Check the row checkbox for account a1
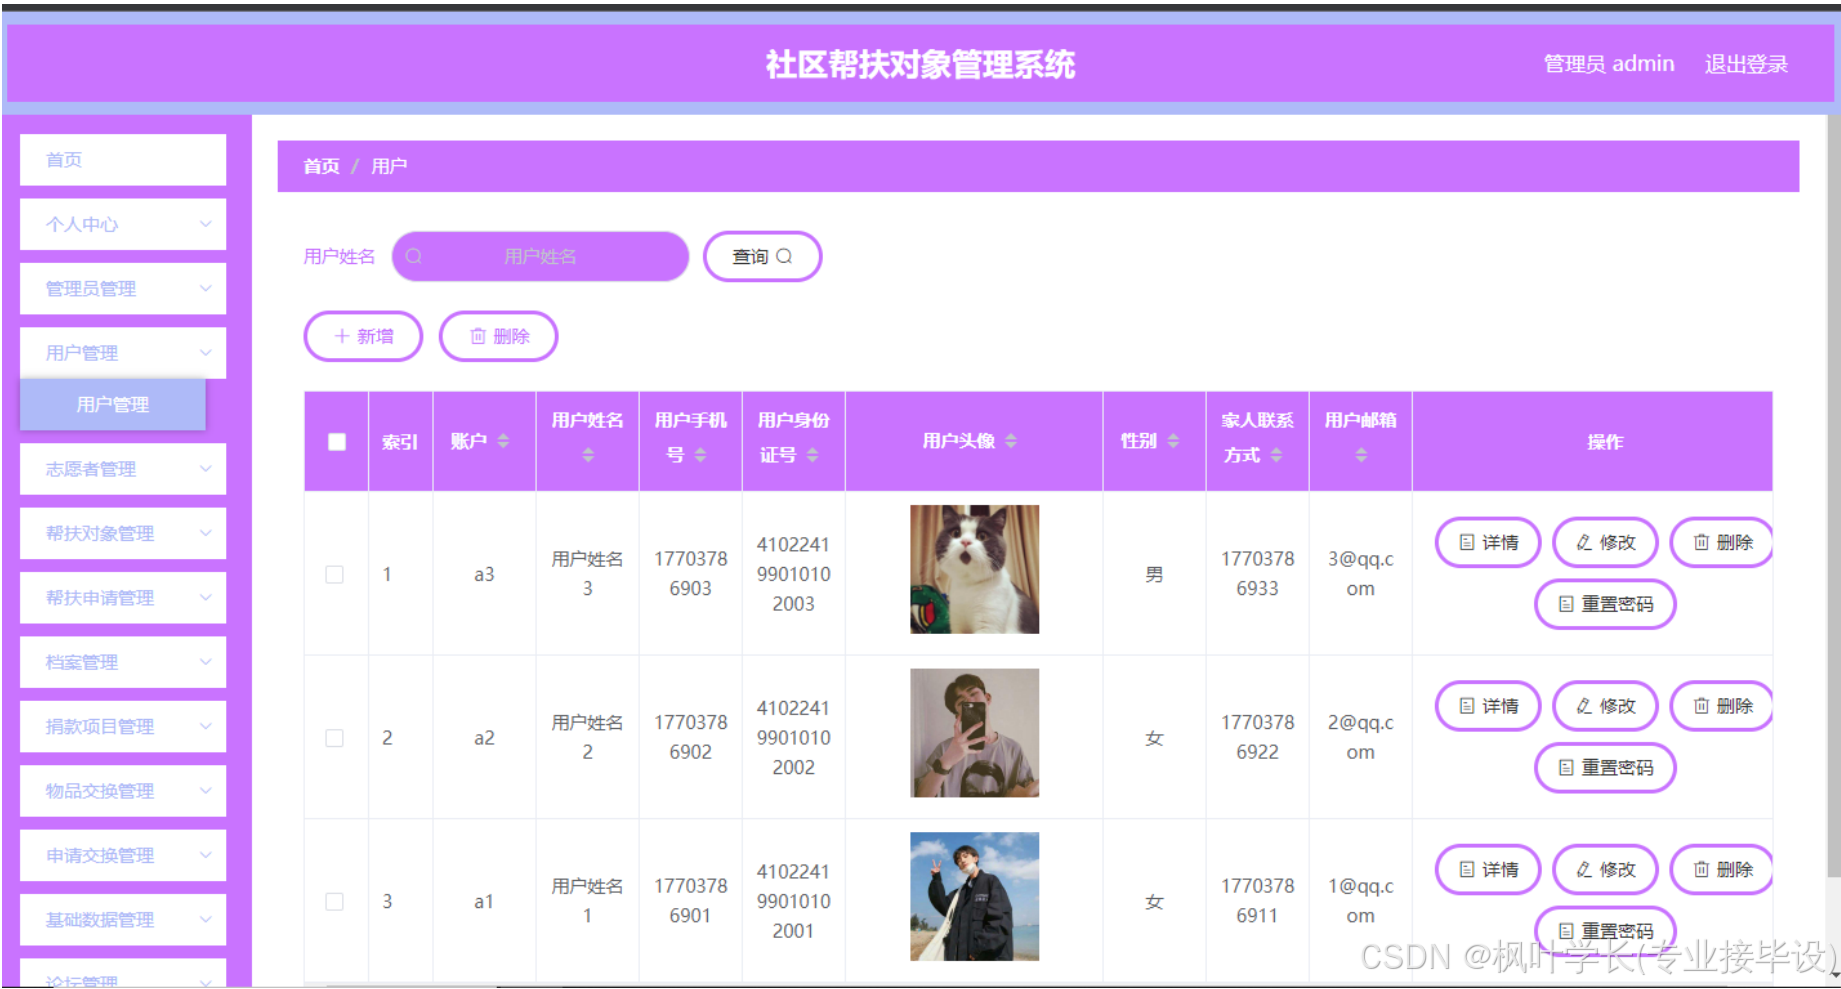The image size is (1841, 989). 335,902
